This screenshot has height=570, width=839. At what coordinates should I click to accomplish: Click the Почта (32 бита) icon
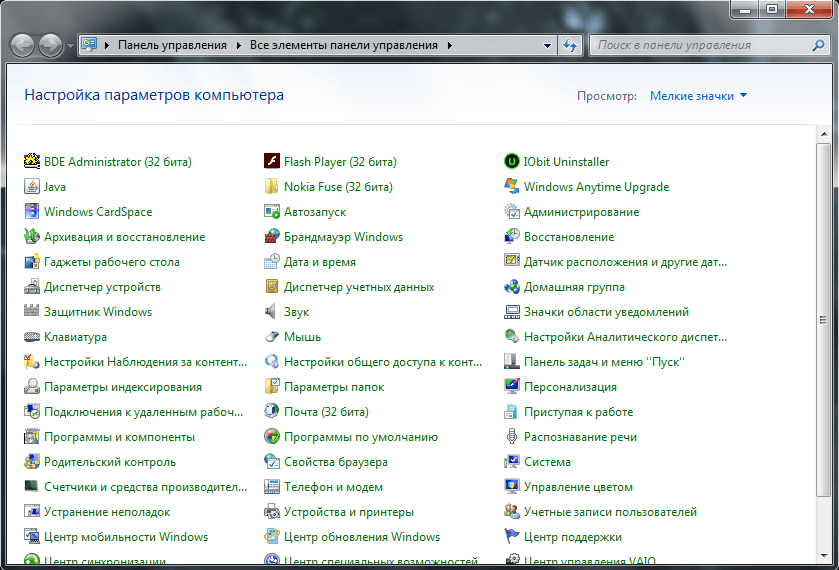272,412
